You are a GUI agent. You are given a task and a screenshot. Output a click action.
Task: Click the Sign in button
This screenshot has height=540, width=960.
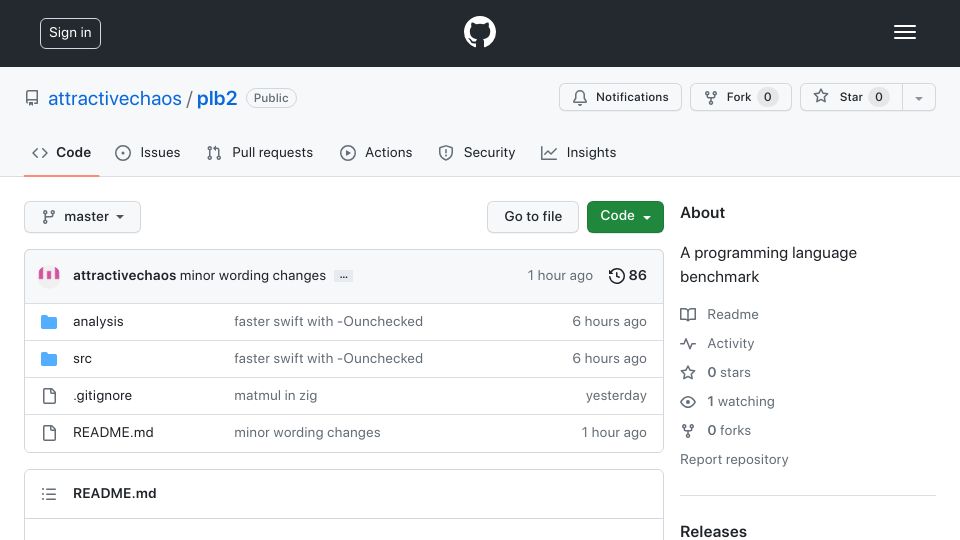pyautogui.click(x=70, y=33)
